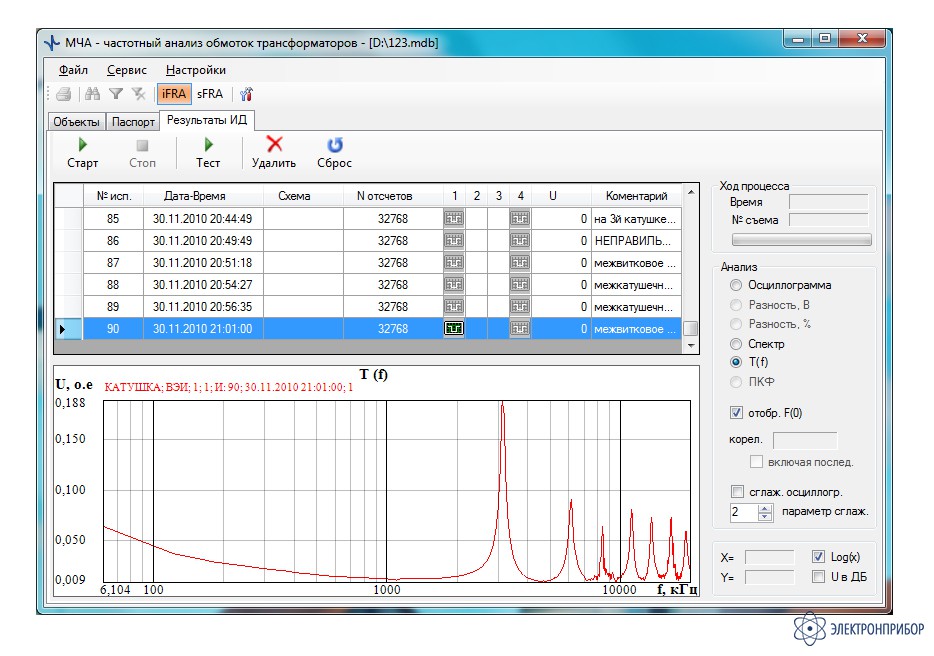Click the active channel 1 icon in row 90
934x656 pixels.
click(454, 329)
